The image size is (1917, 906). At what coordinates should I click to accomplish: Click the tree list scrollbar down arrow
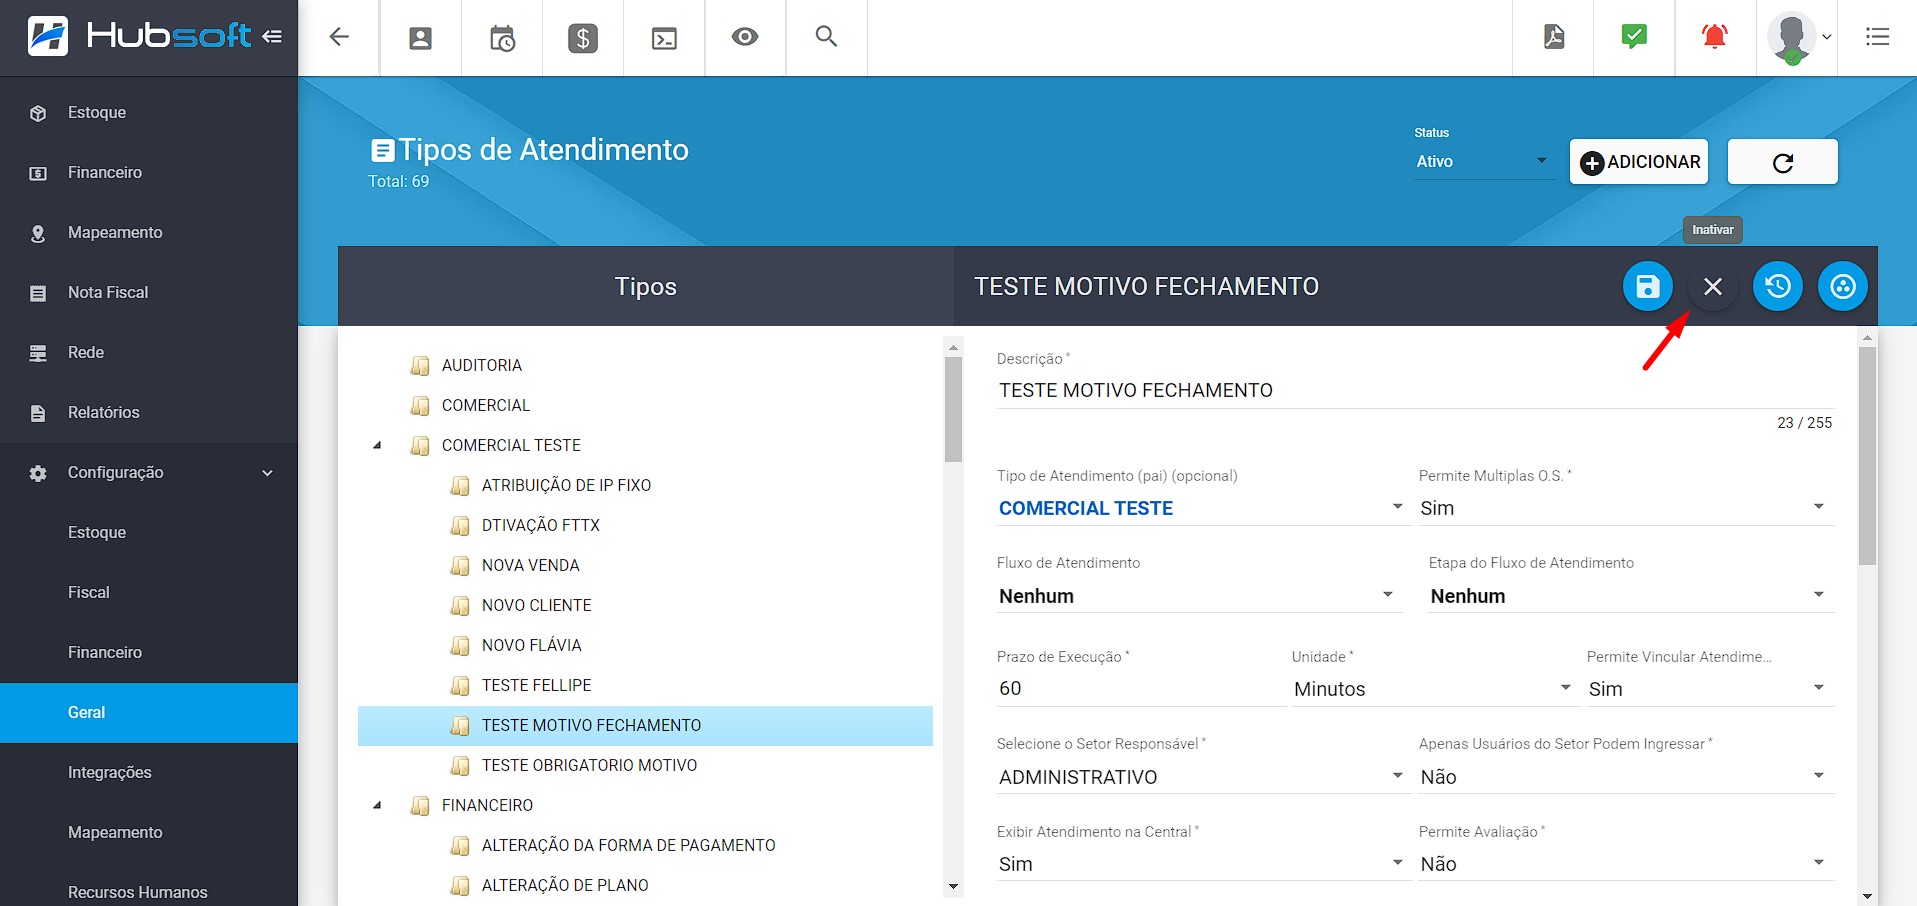point(953,886)
